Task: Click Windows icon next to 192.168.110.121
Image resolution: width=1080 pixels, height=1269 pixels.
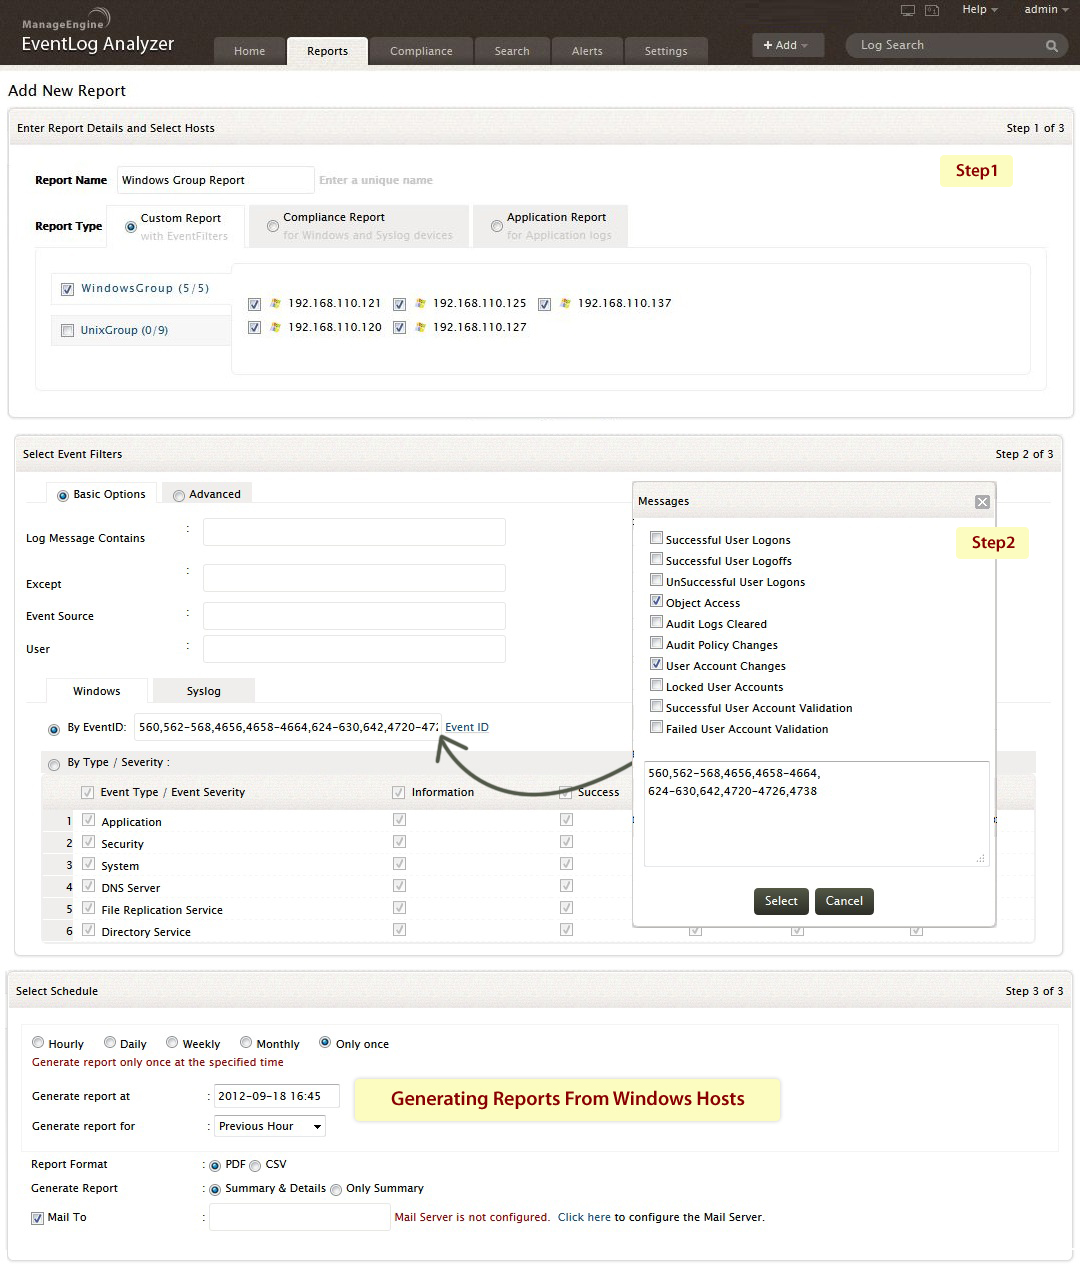Action: tap(276, 303)
